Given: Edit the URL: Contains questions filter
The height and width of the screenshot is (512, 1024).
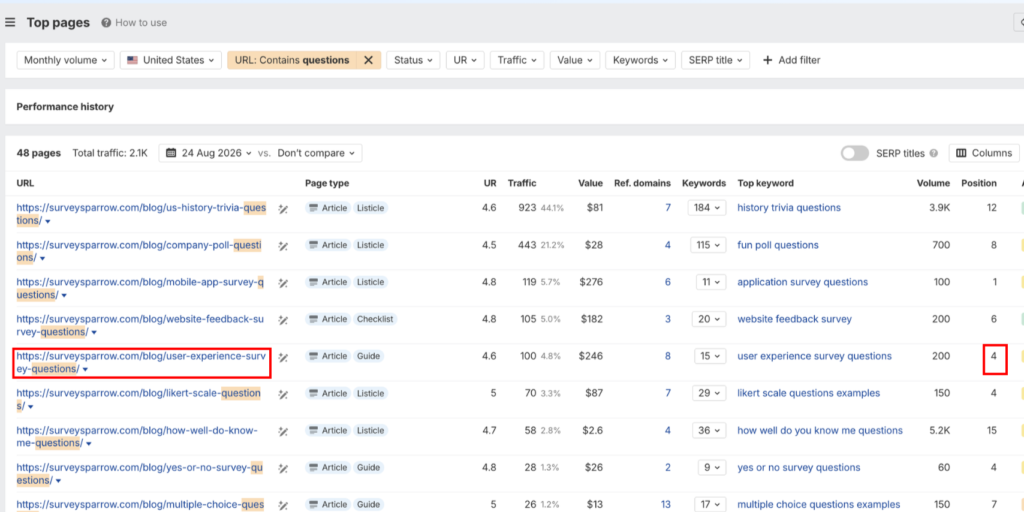Looking at the screenshot, I should pyautogui.click(x=292, y=60).
